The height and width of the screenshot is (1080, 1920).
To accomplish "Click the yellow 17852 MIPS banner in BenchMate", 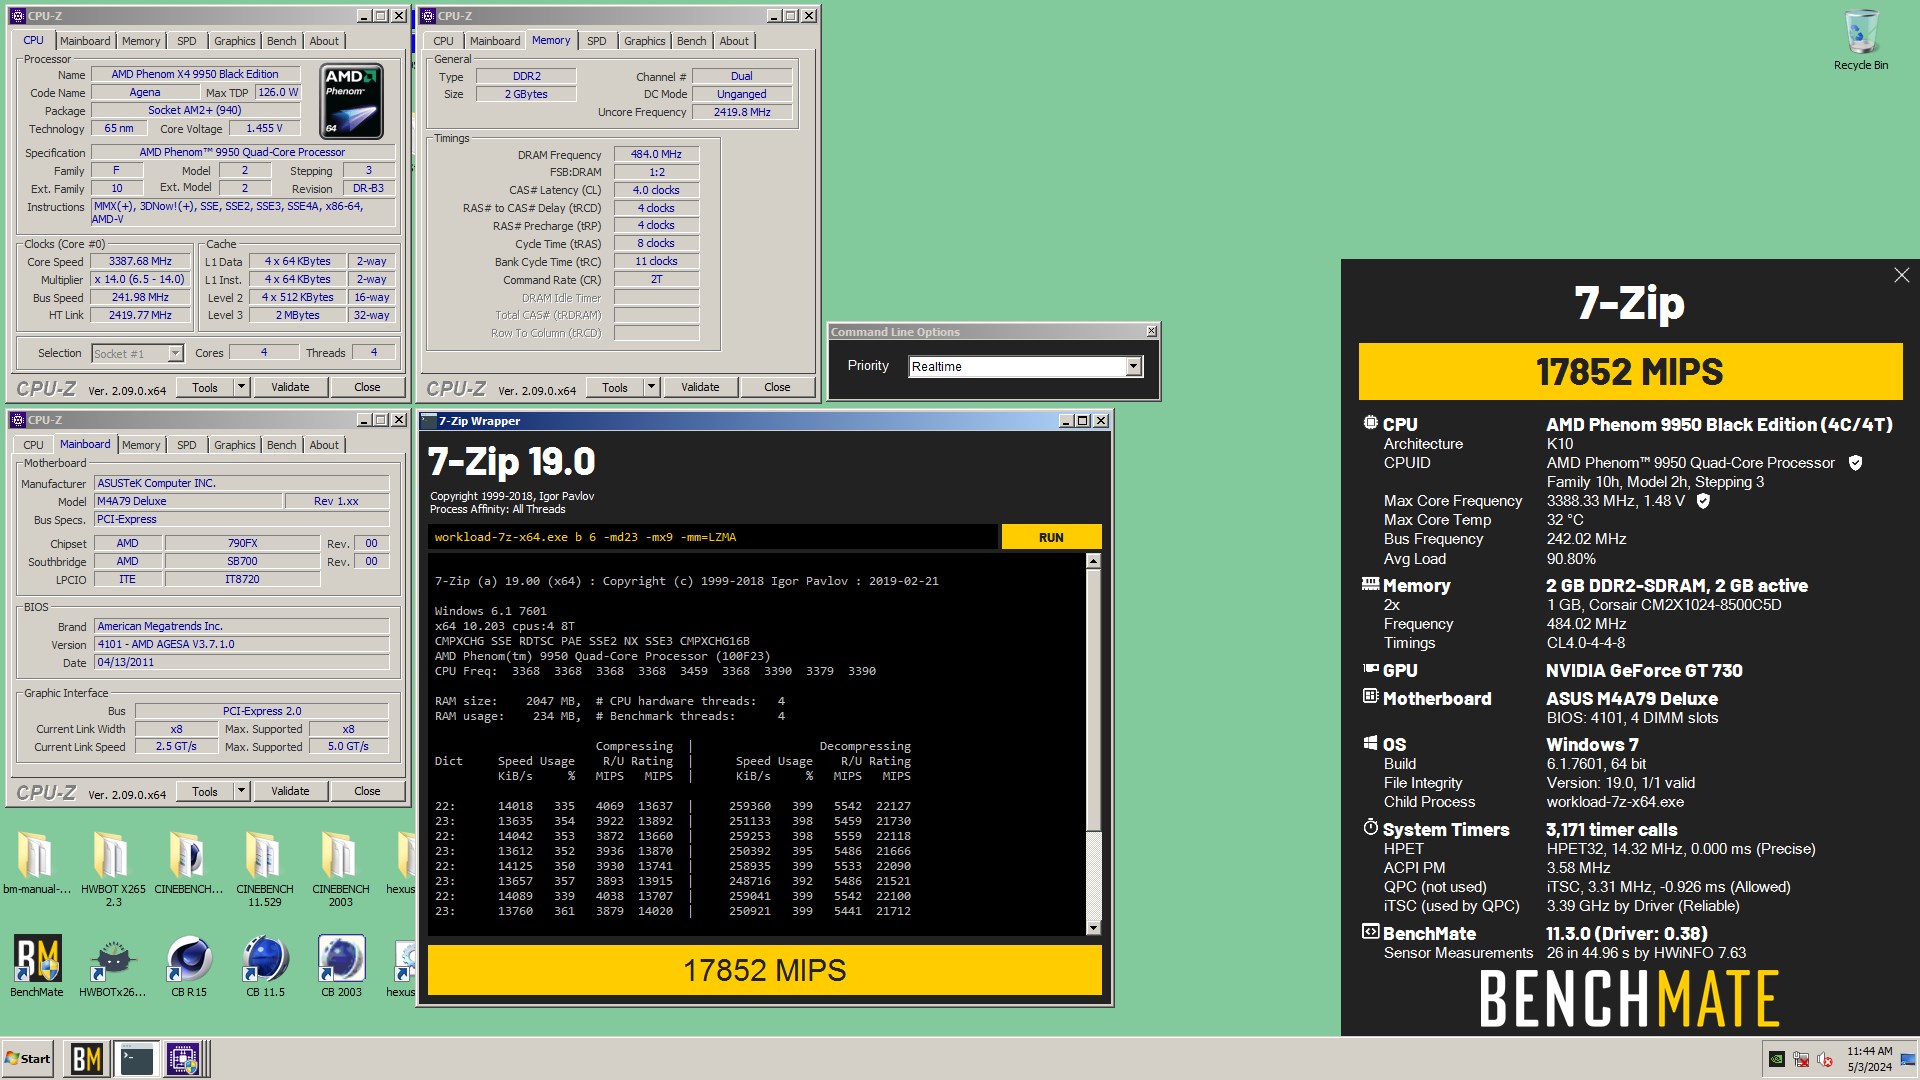I will click(x=1630, y=372).
